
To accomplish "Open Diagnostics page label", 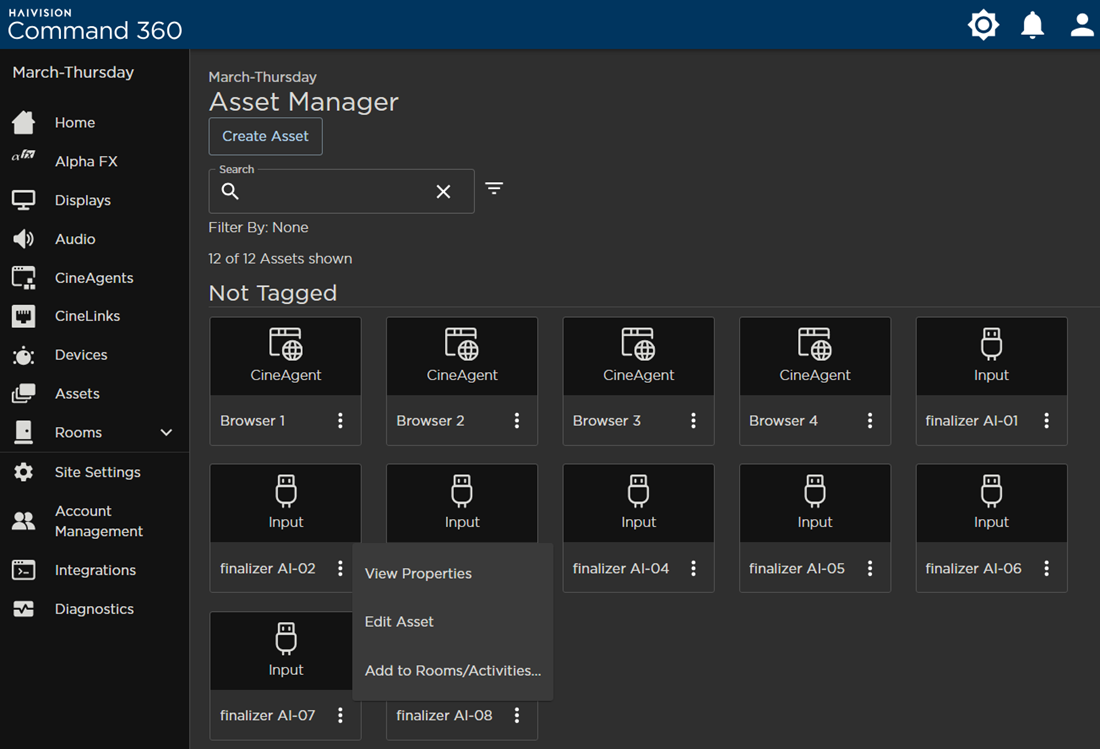I will point(94,609).
